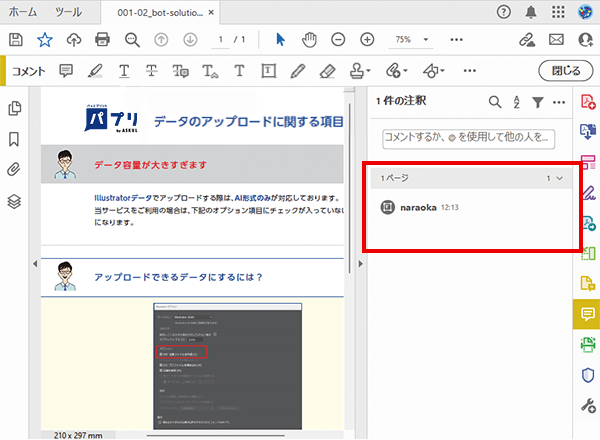The height and width of the screenshot is (440, 600).
Task: Close the comment toolbar with 閉じる
Action: [566, 71]
